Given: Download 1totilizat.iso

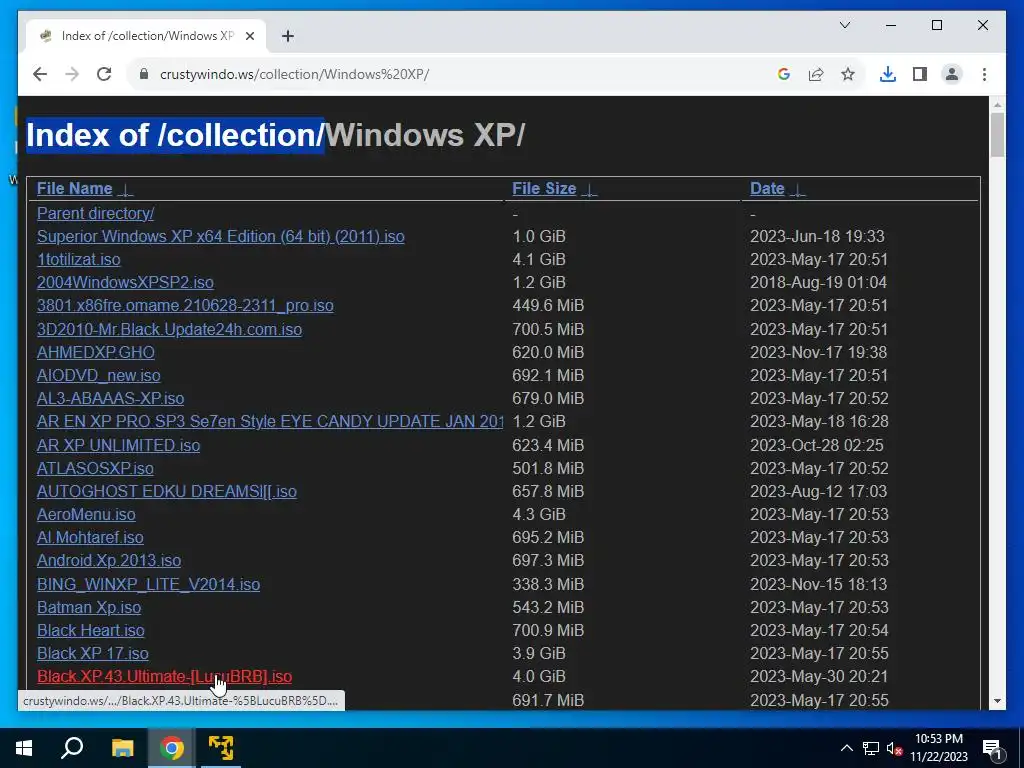Looking at the screenshot, I should pos(78,260).
